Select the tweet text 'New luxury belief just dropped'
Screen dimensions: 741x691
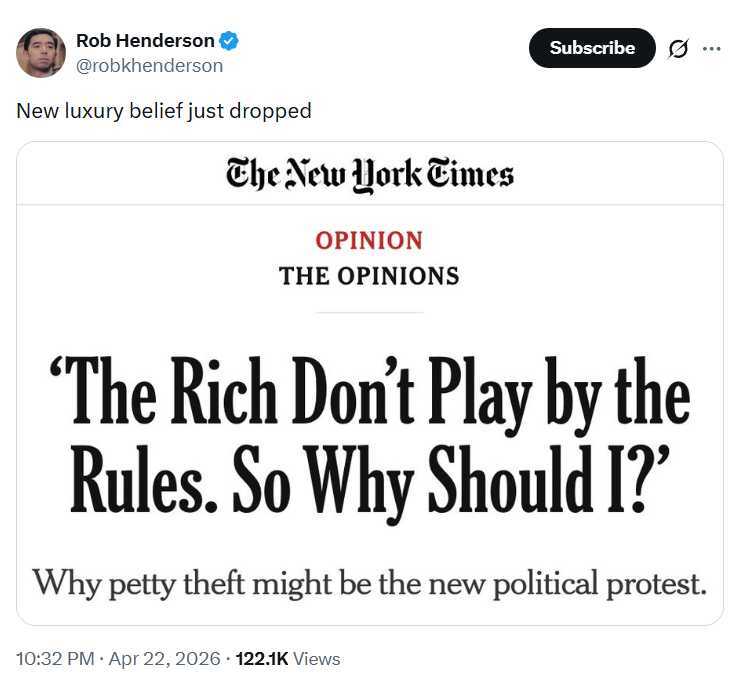point(164,110)
